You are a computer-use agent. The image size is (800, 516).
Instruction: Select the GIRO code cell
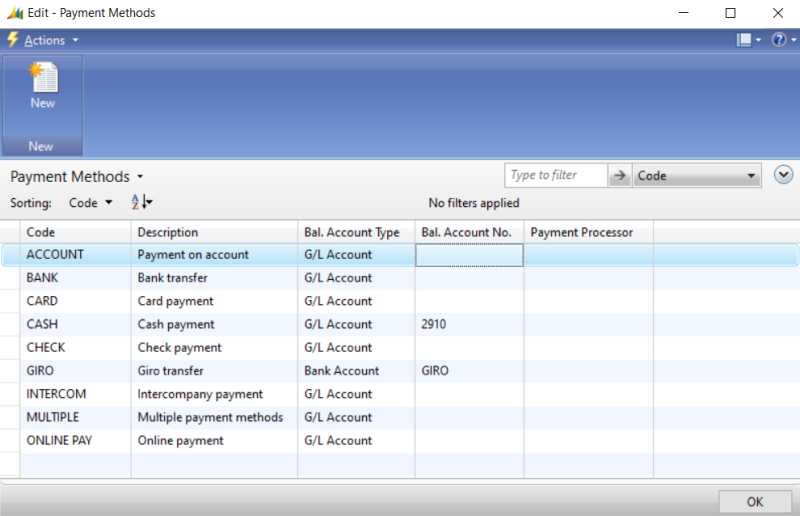40,371
